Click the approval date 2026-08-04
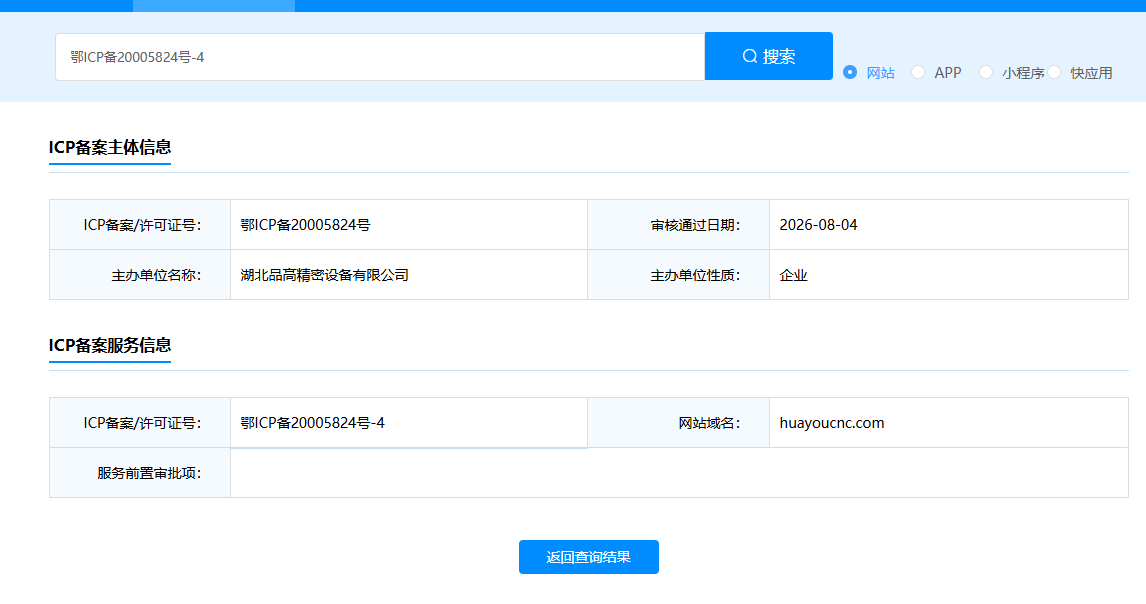This screenshot has width=1146, height=604. [x=819, y=225]
